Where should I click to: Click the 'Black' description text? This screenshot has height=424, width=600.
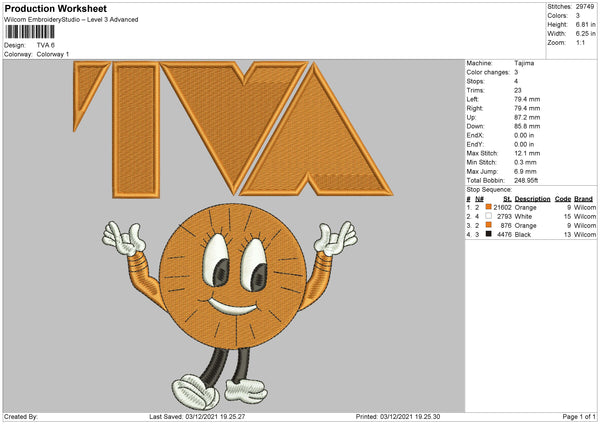coord(523,235)
